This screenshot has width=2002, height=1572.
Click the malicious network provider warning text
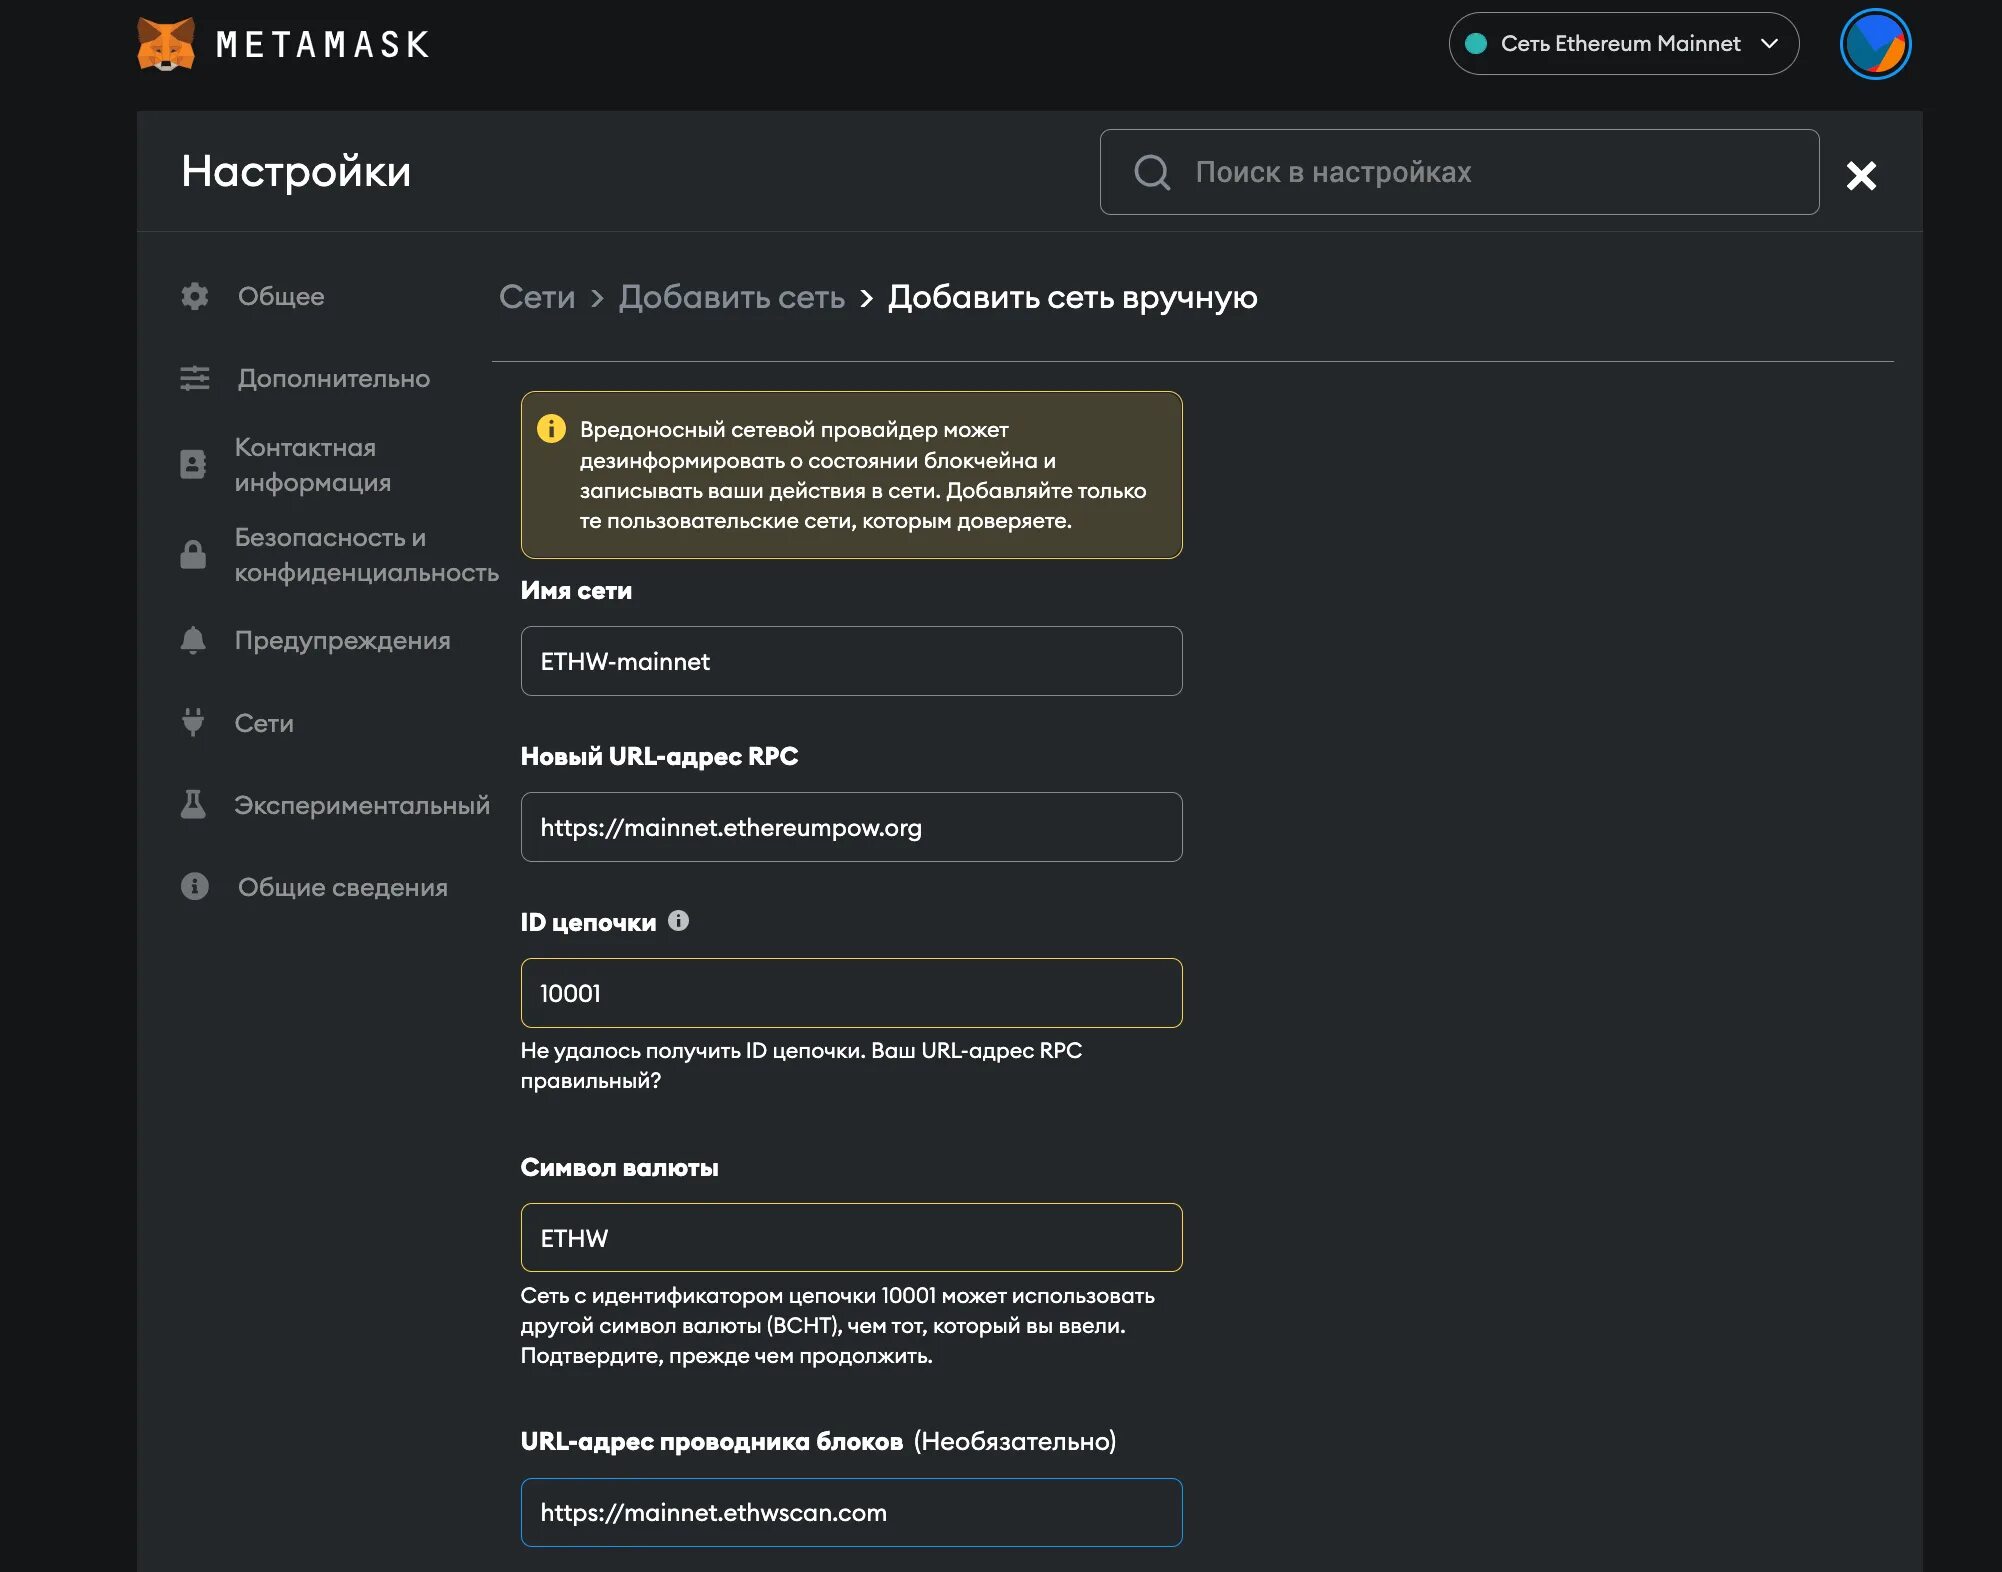pyautogui.click(x=863, y=475)
